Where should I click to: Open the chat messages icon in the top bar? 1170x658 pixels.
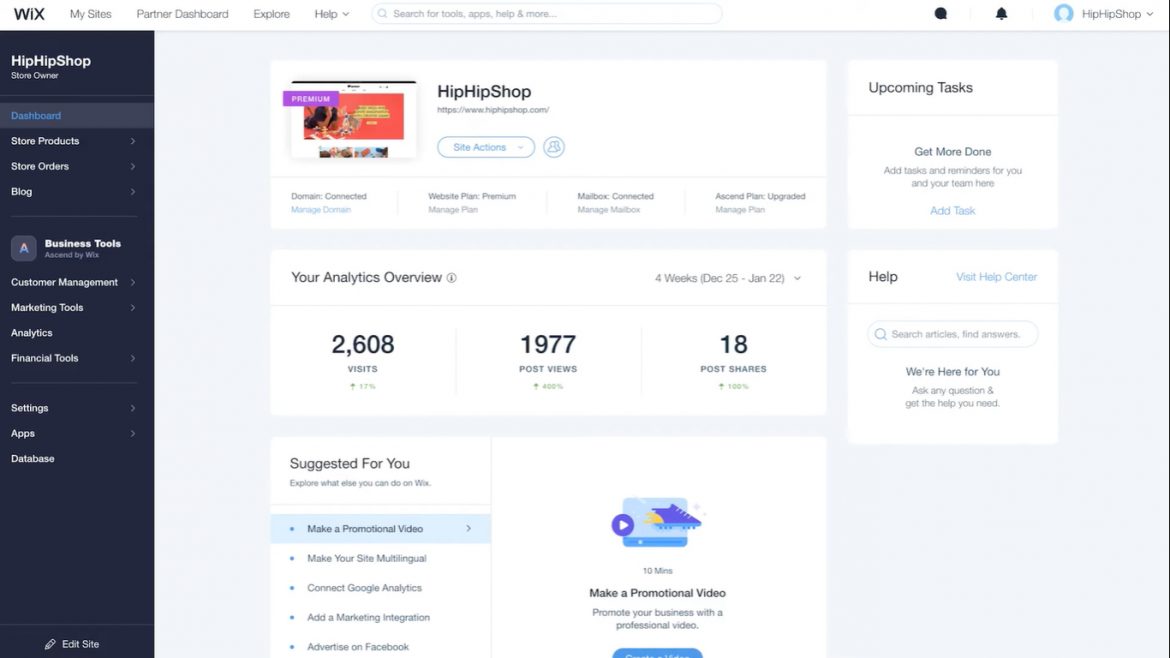pyautogui.click(x=938, y=13)
